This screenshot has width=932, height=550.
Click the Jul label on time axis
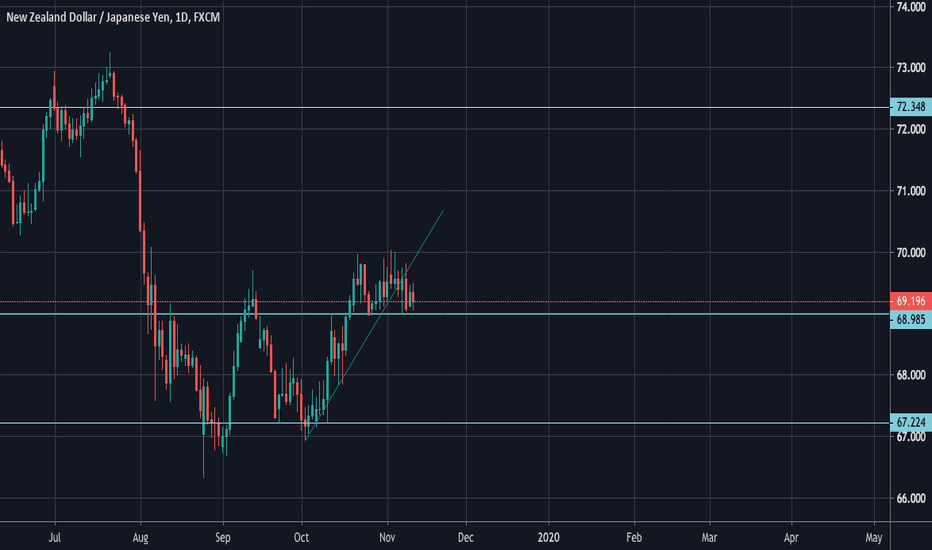[55, 538]
